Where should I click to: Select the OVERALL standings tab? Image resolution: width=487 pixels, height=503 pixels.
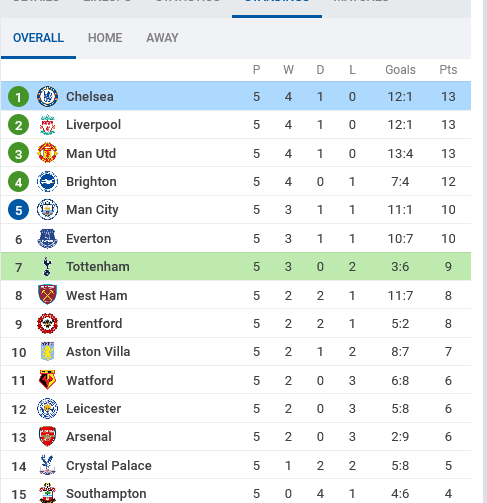click(x=38, y=38)
